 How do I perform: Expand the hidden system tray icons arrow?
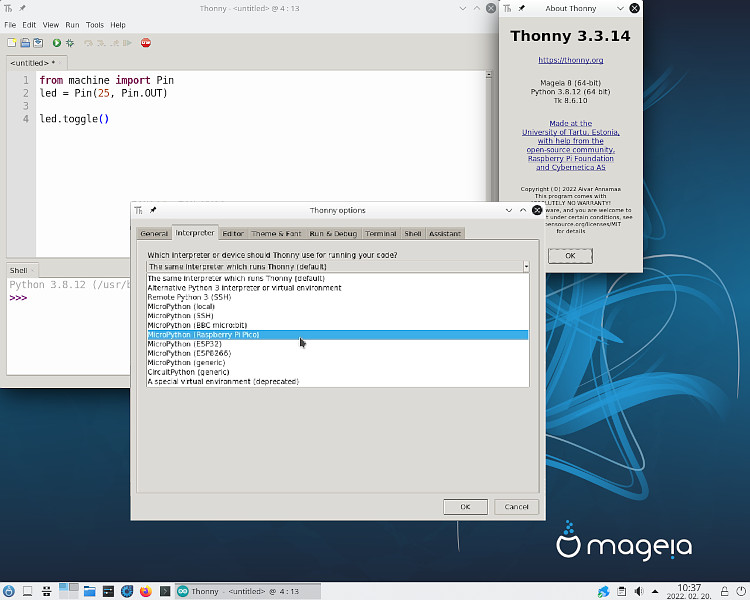pos(655,591)
